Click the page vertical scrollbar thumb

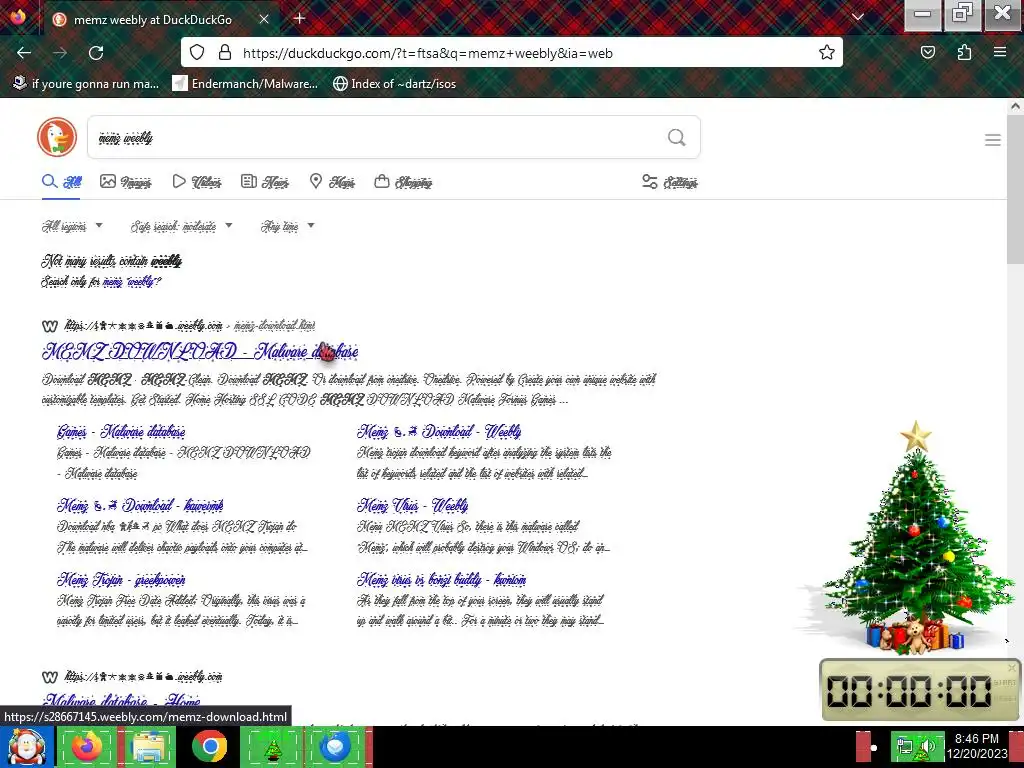1015,188
